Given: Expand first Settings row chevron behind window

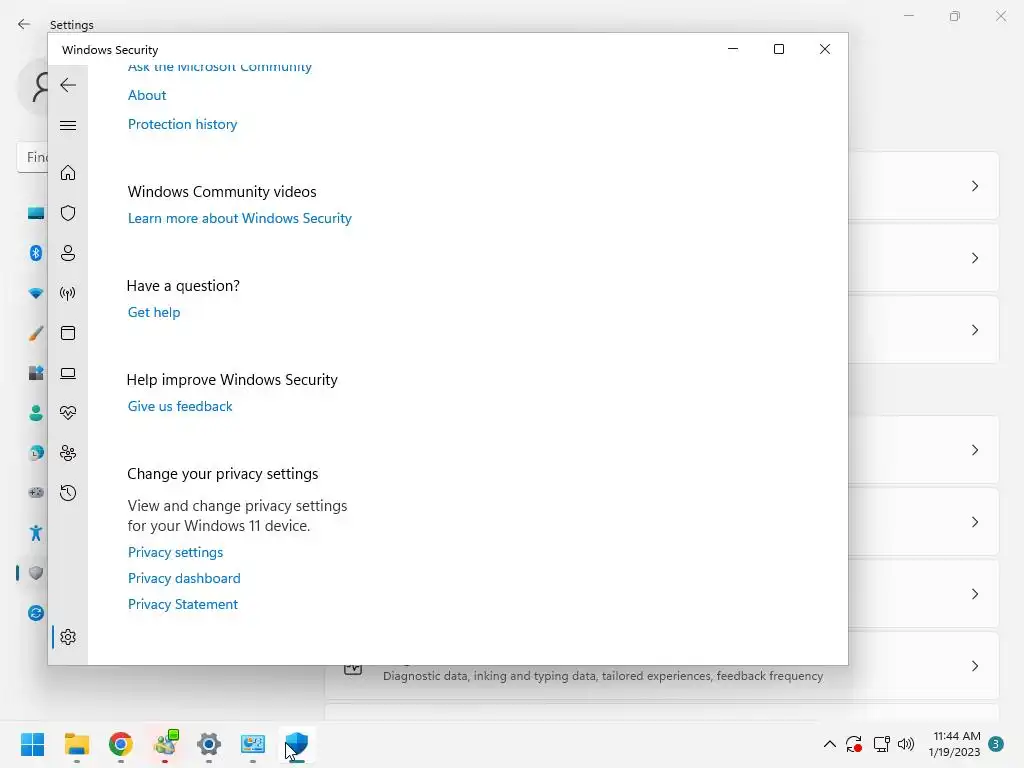Looking at the screenshot, I should [x=975, y=186].
